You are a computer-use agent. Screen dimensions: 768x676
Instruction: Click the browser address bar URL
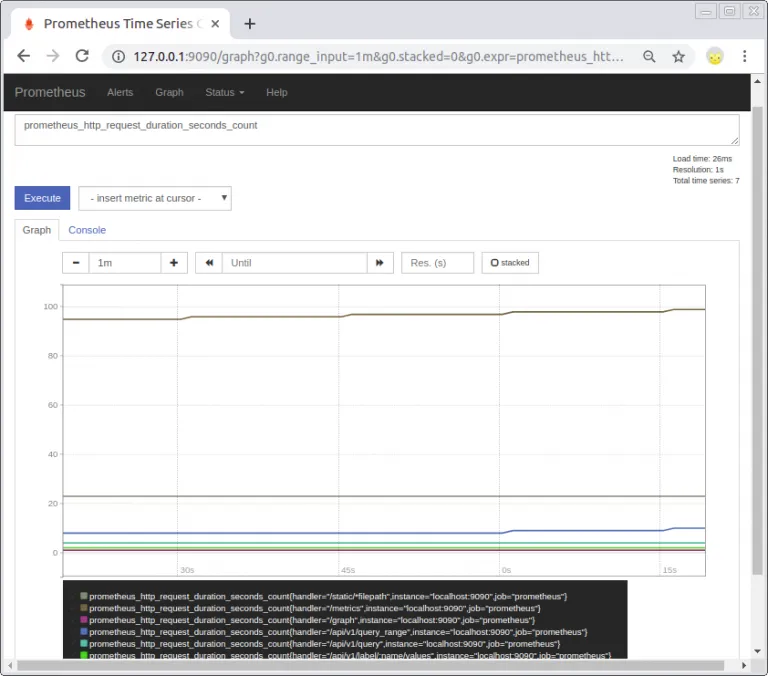click(378, 57)
